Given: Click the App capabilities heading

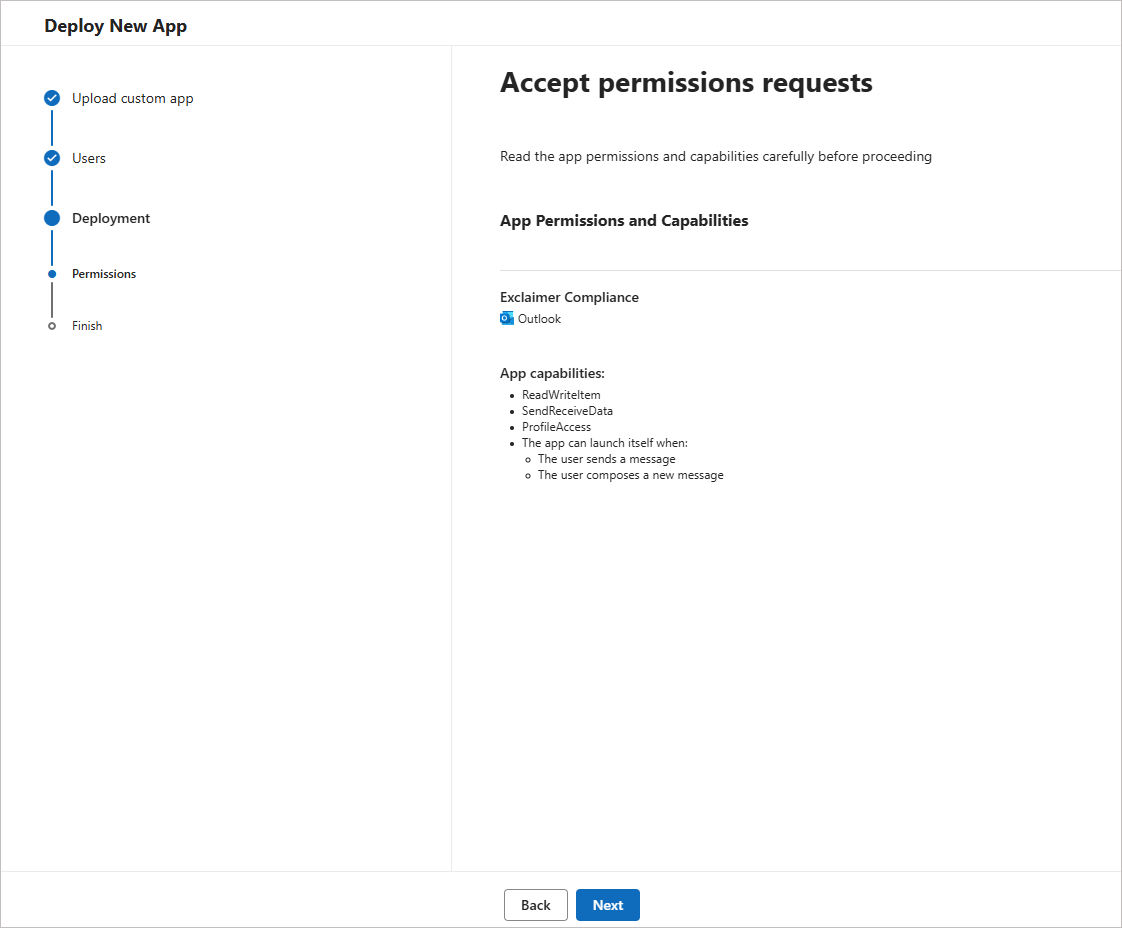Looking at the screenshot, I should coord(552,373).
